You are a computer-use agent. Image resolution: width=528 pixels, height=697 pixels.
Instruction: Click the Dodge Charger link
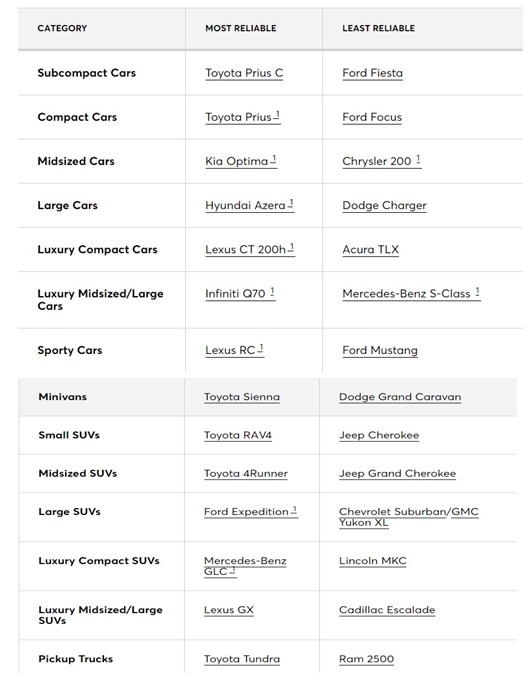(384, 205)
